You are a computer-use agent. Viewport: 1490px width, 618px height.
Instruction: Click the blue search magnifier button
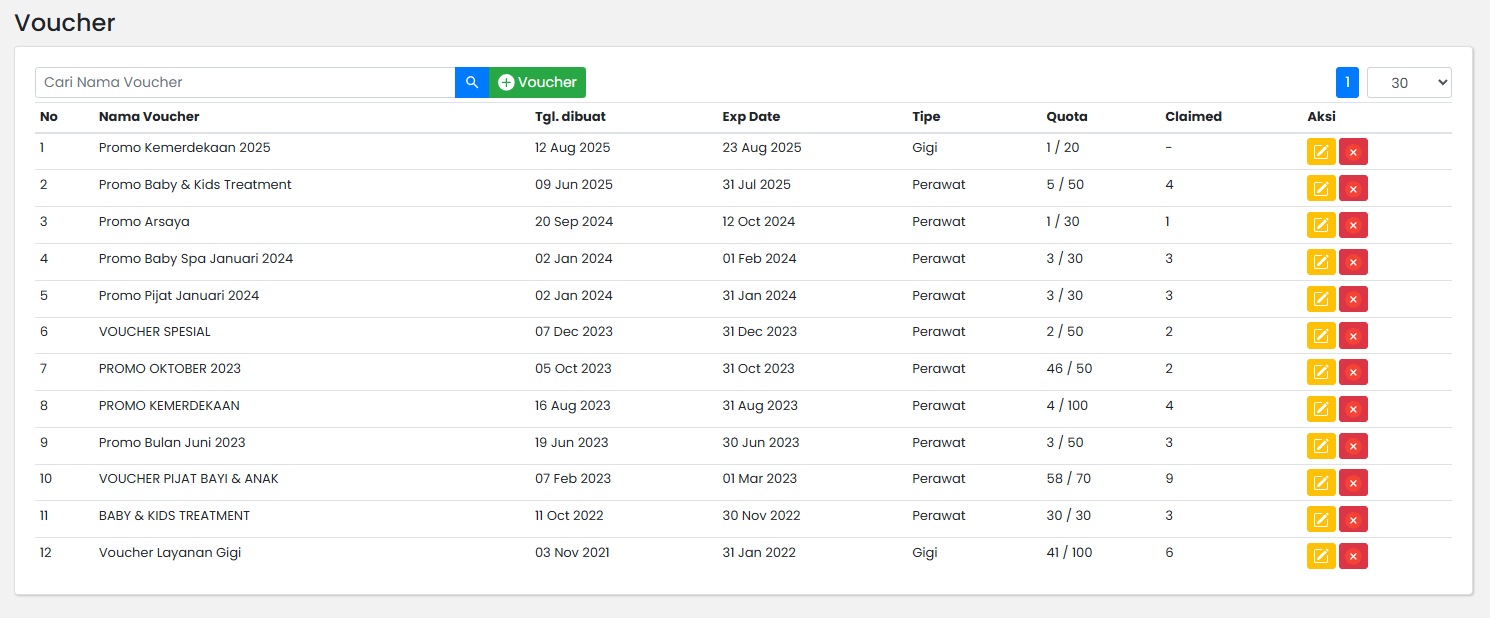(x=472, y=82)
